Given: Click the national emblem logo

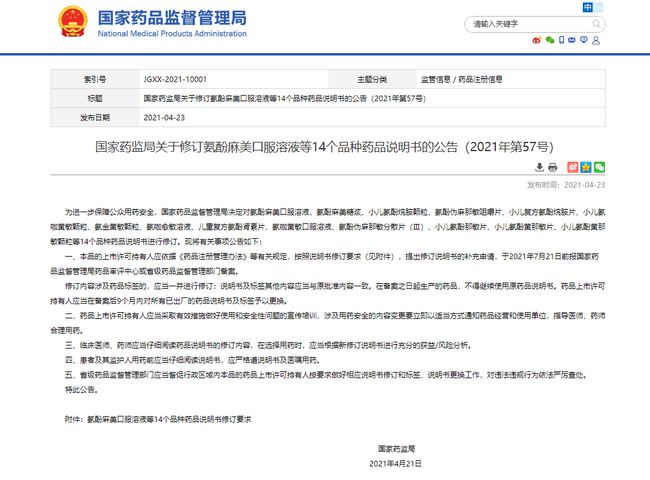Looking at the screenshot, I should coord(73,22).
